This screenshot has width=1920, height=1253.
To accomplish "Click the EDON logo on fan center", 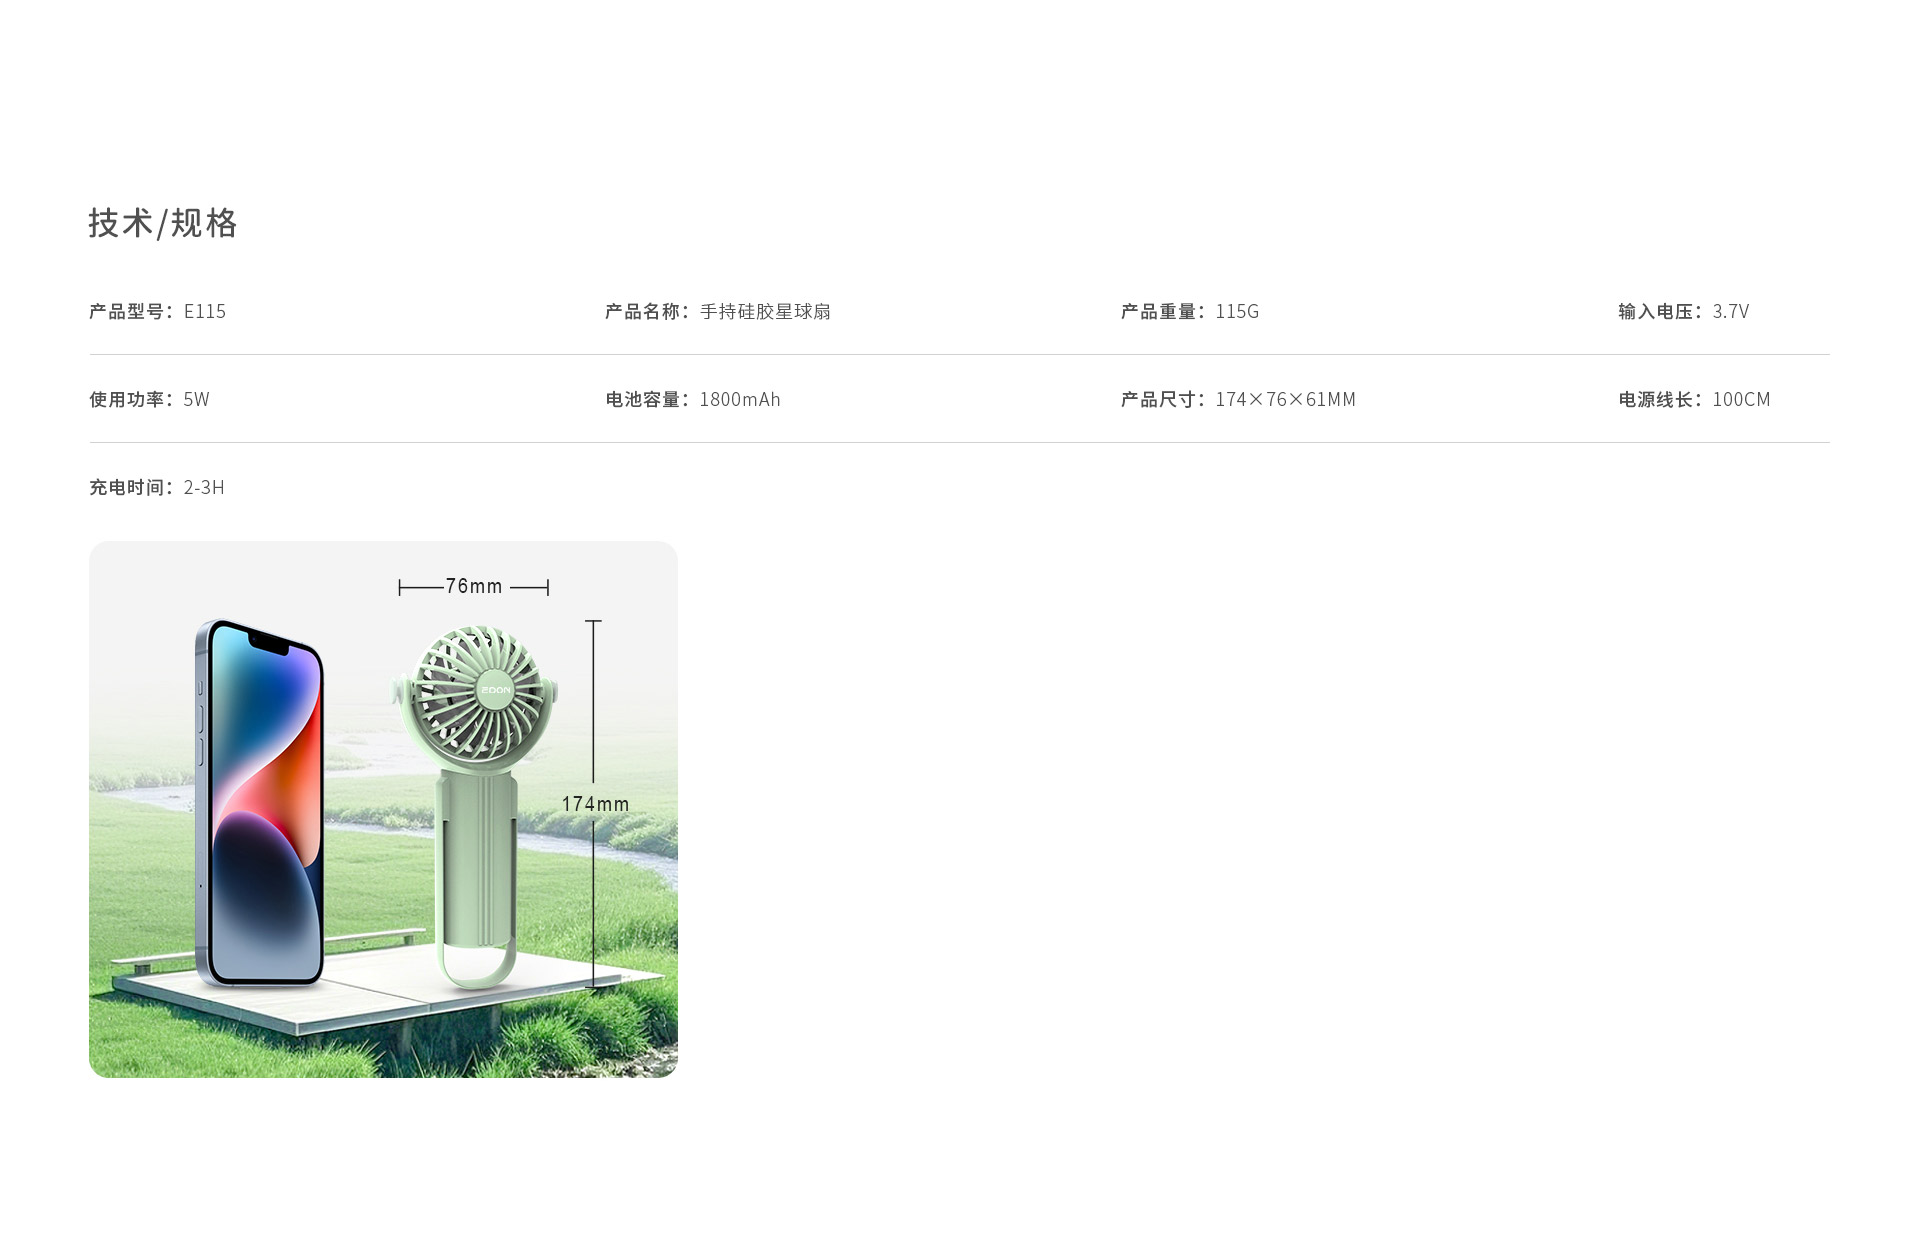I will [496, 690].
